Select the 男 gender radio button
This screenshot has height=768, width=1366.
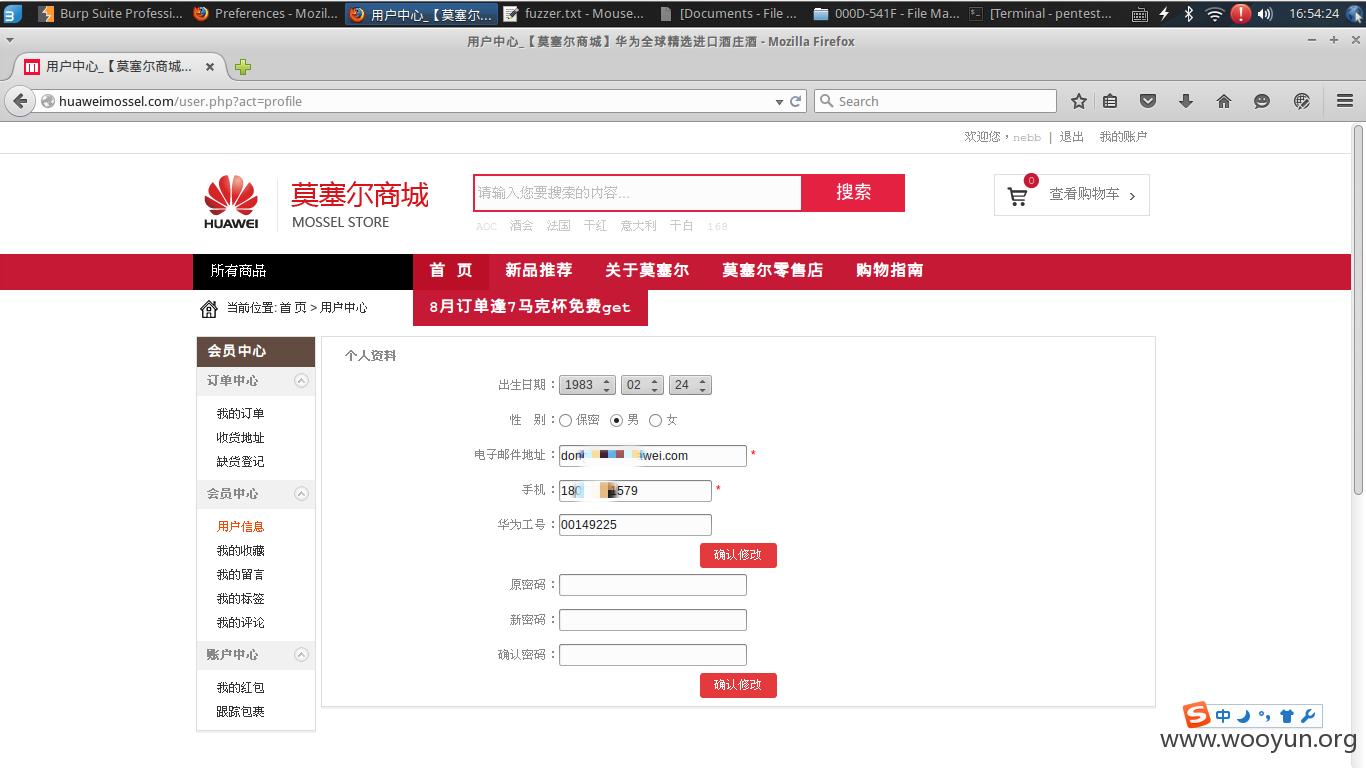(x=616, y=420)
